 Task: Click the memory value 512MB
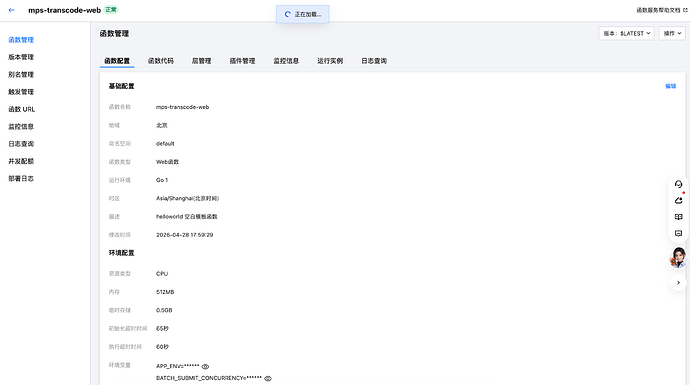click(165, 292)
